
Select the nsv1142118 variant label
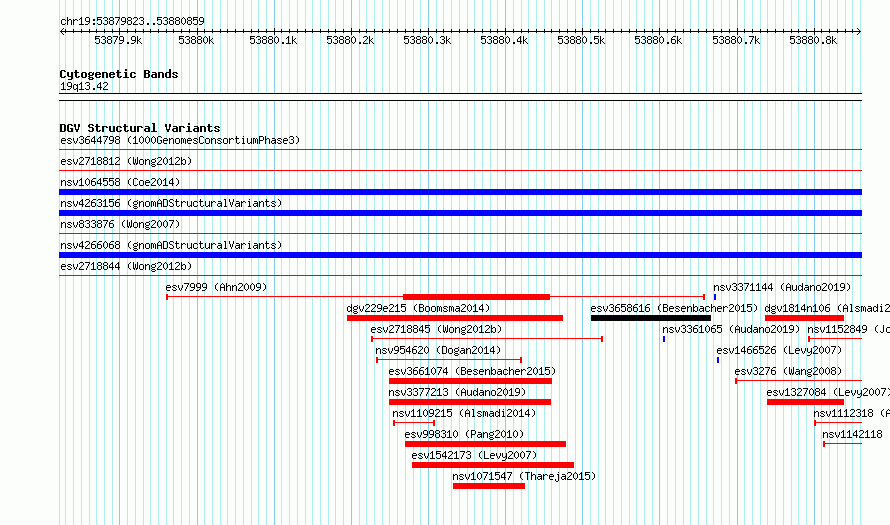852,434
